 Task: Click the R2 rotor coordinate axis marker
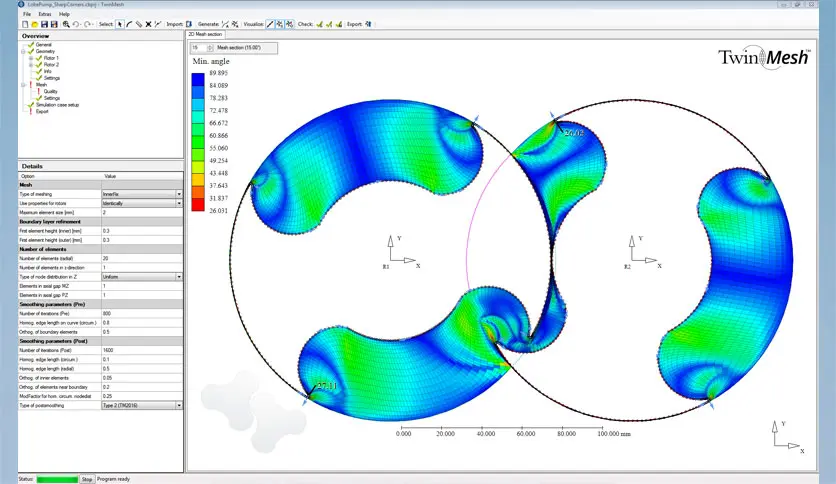pyautogui.click(x=643, y=252)
